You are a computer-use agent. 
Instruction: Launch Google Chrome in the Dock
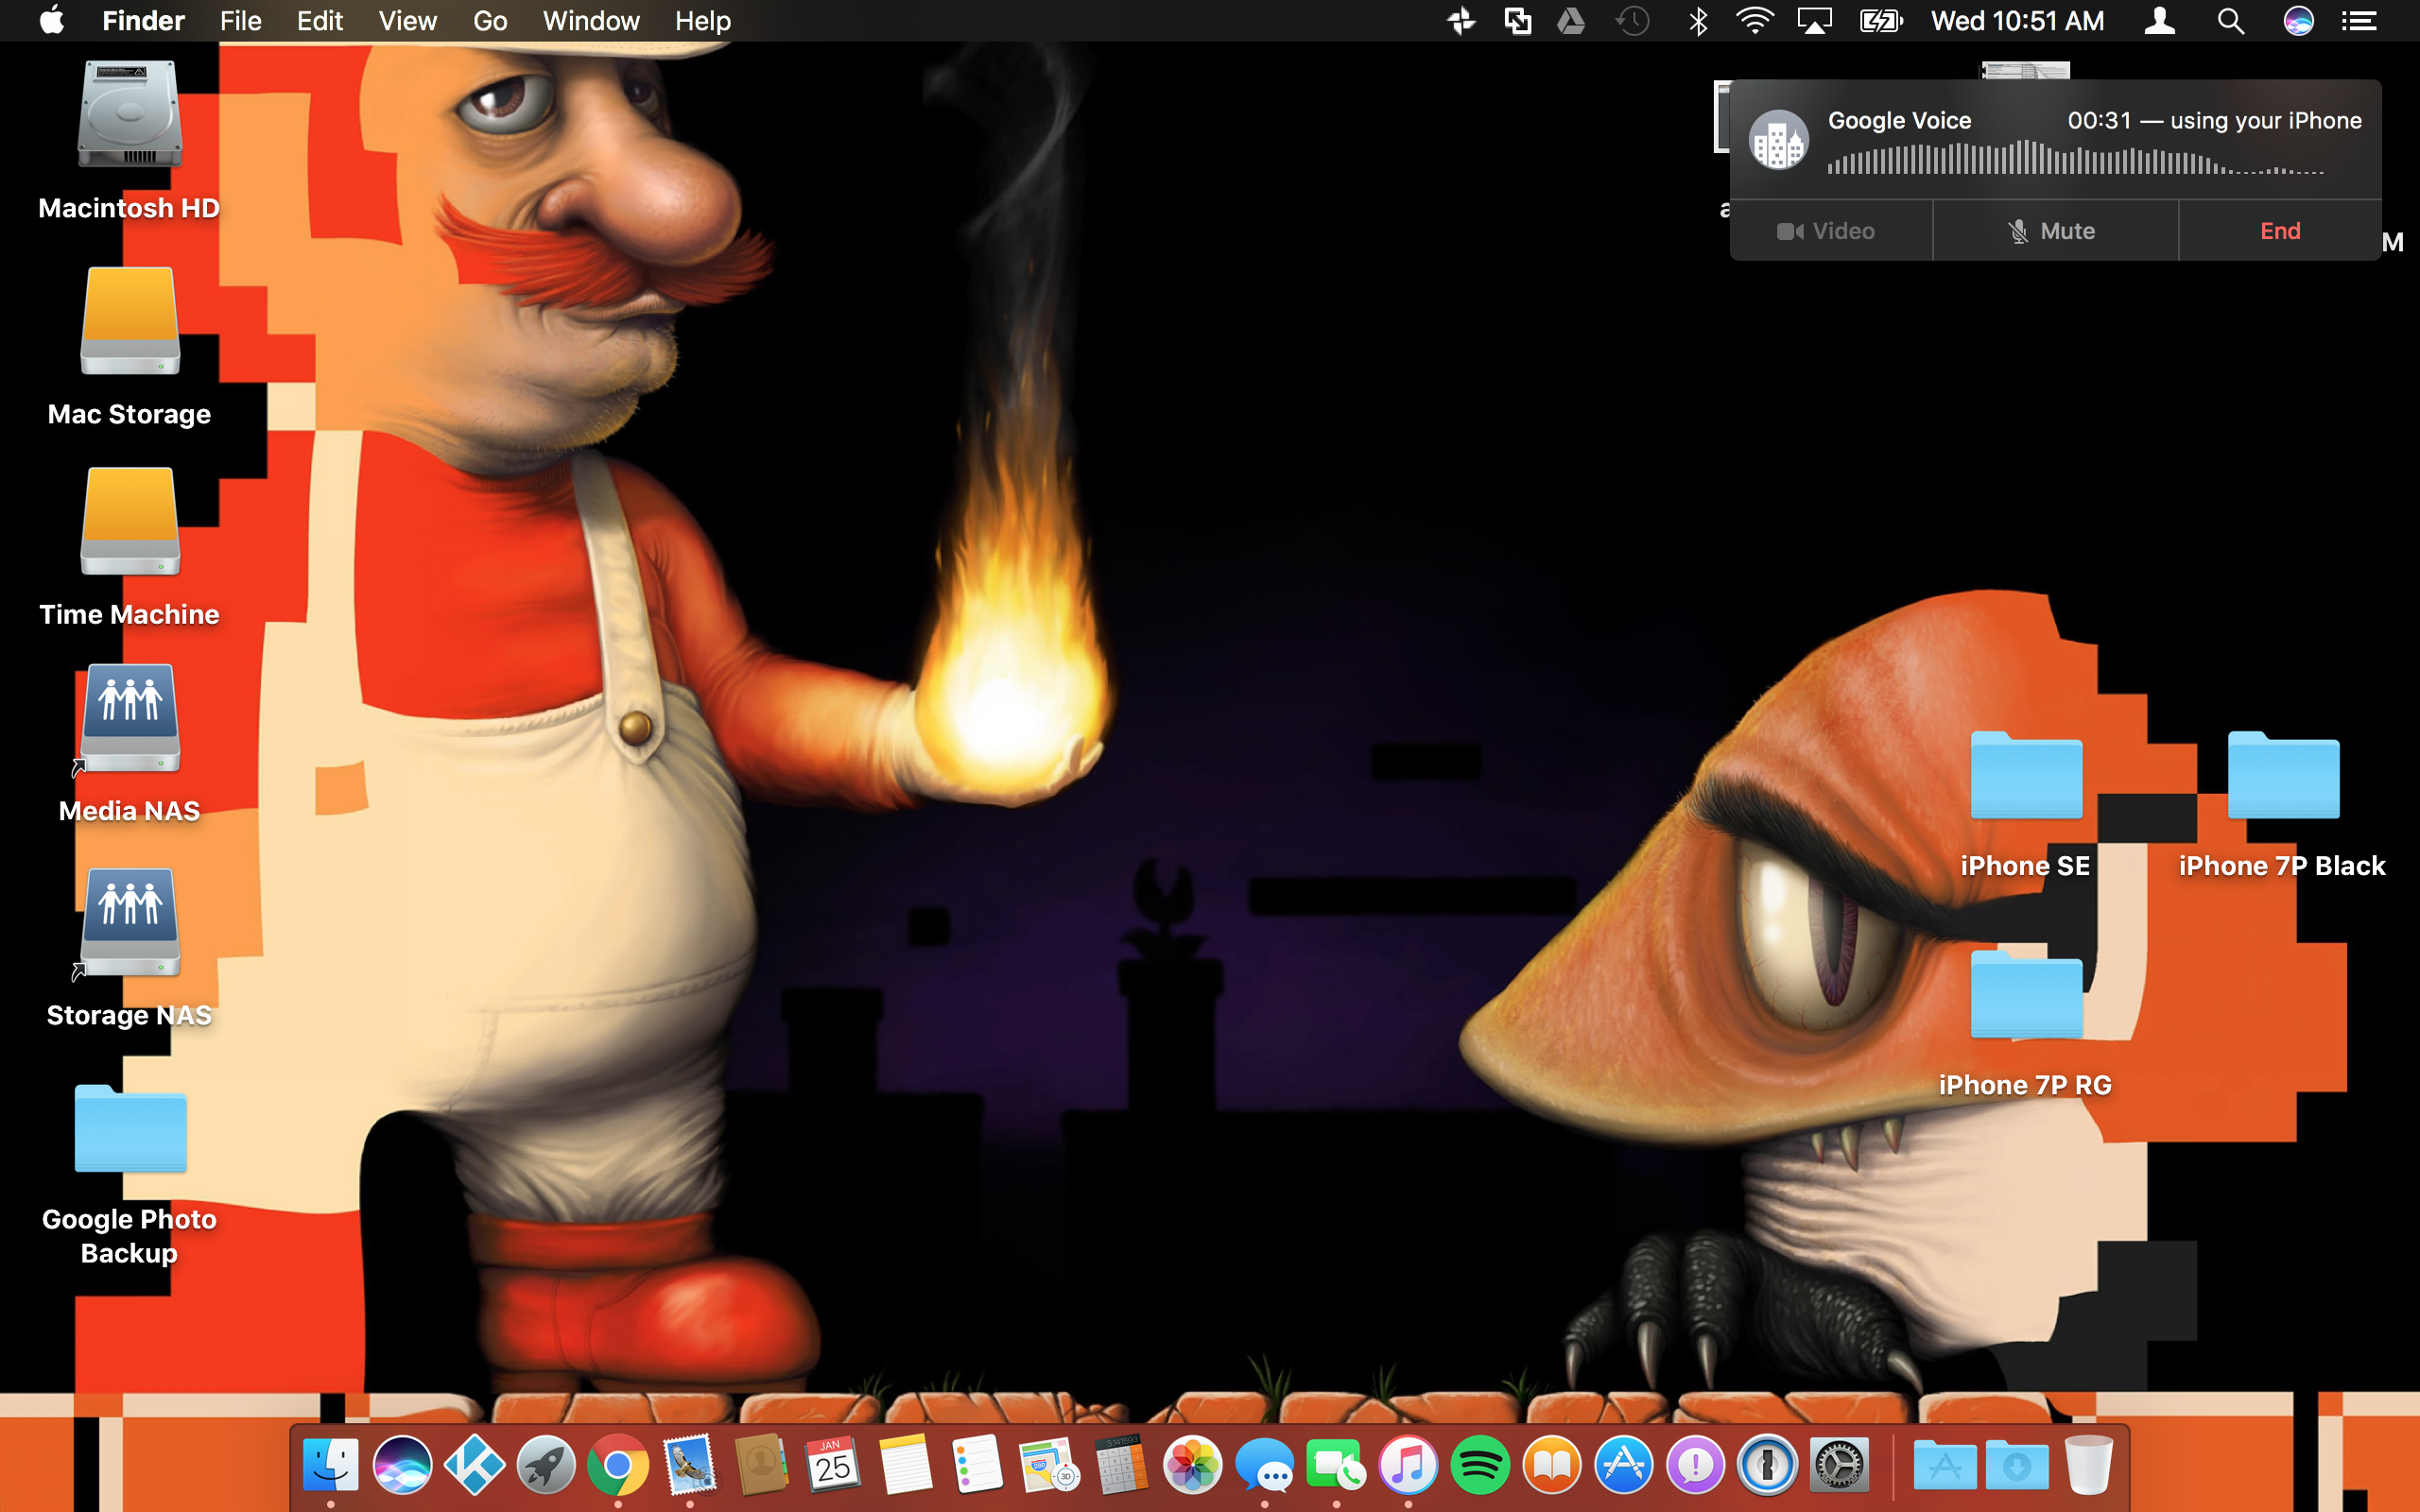pyautogui.click(x=618, y=1466)
